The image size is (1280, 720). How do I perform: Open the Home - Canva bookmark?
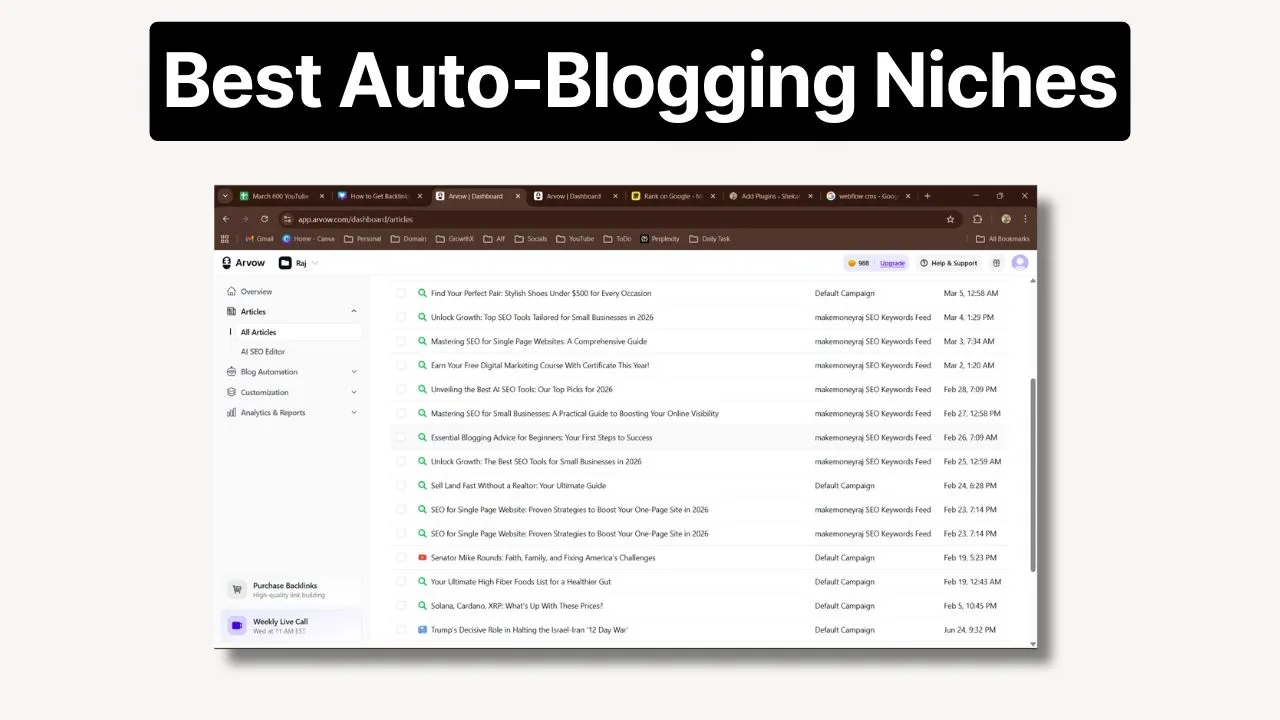point(309,239)
